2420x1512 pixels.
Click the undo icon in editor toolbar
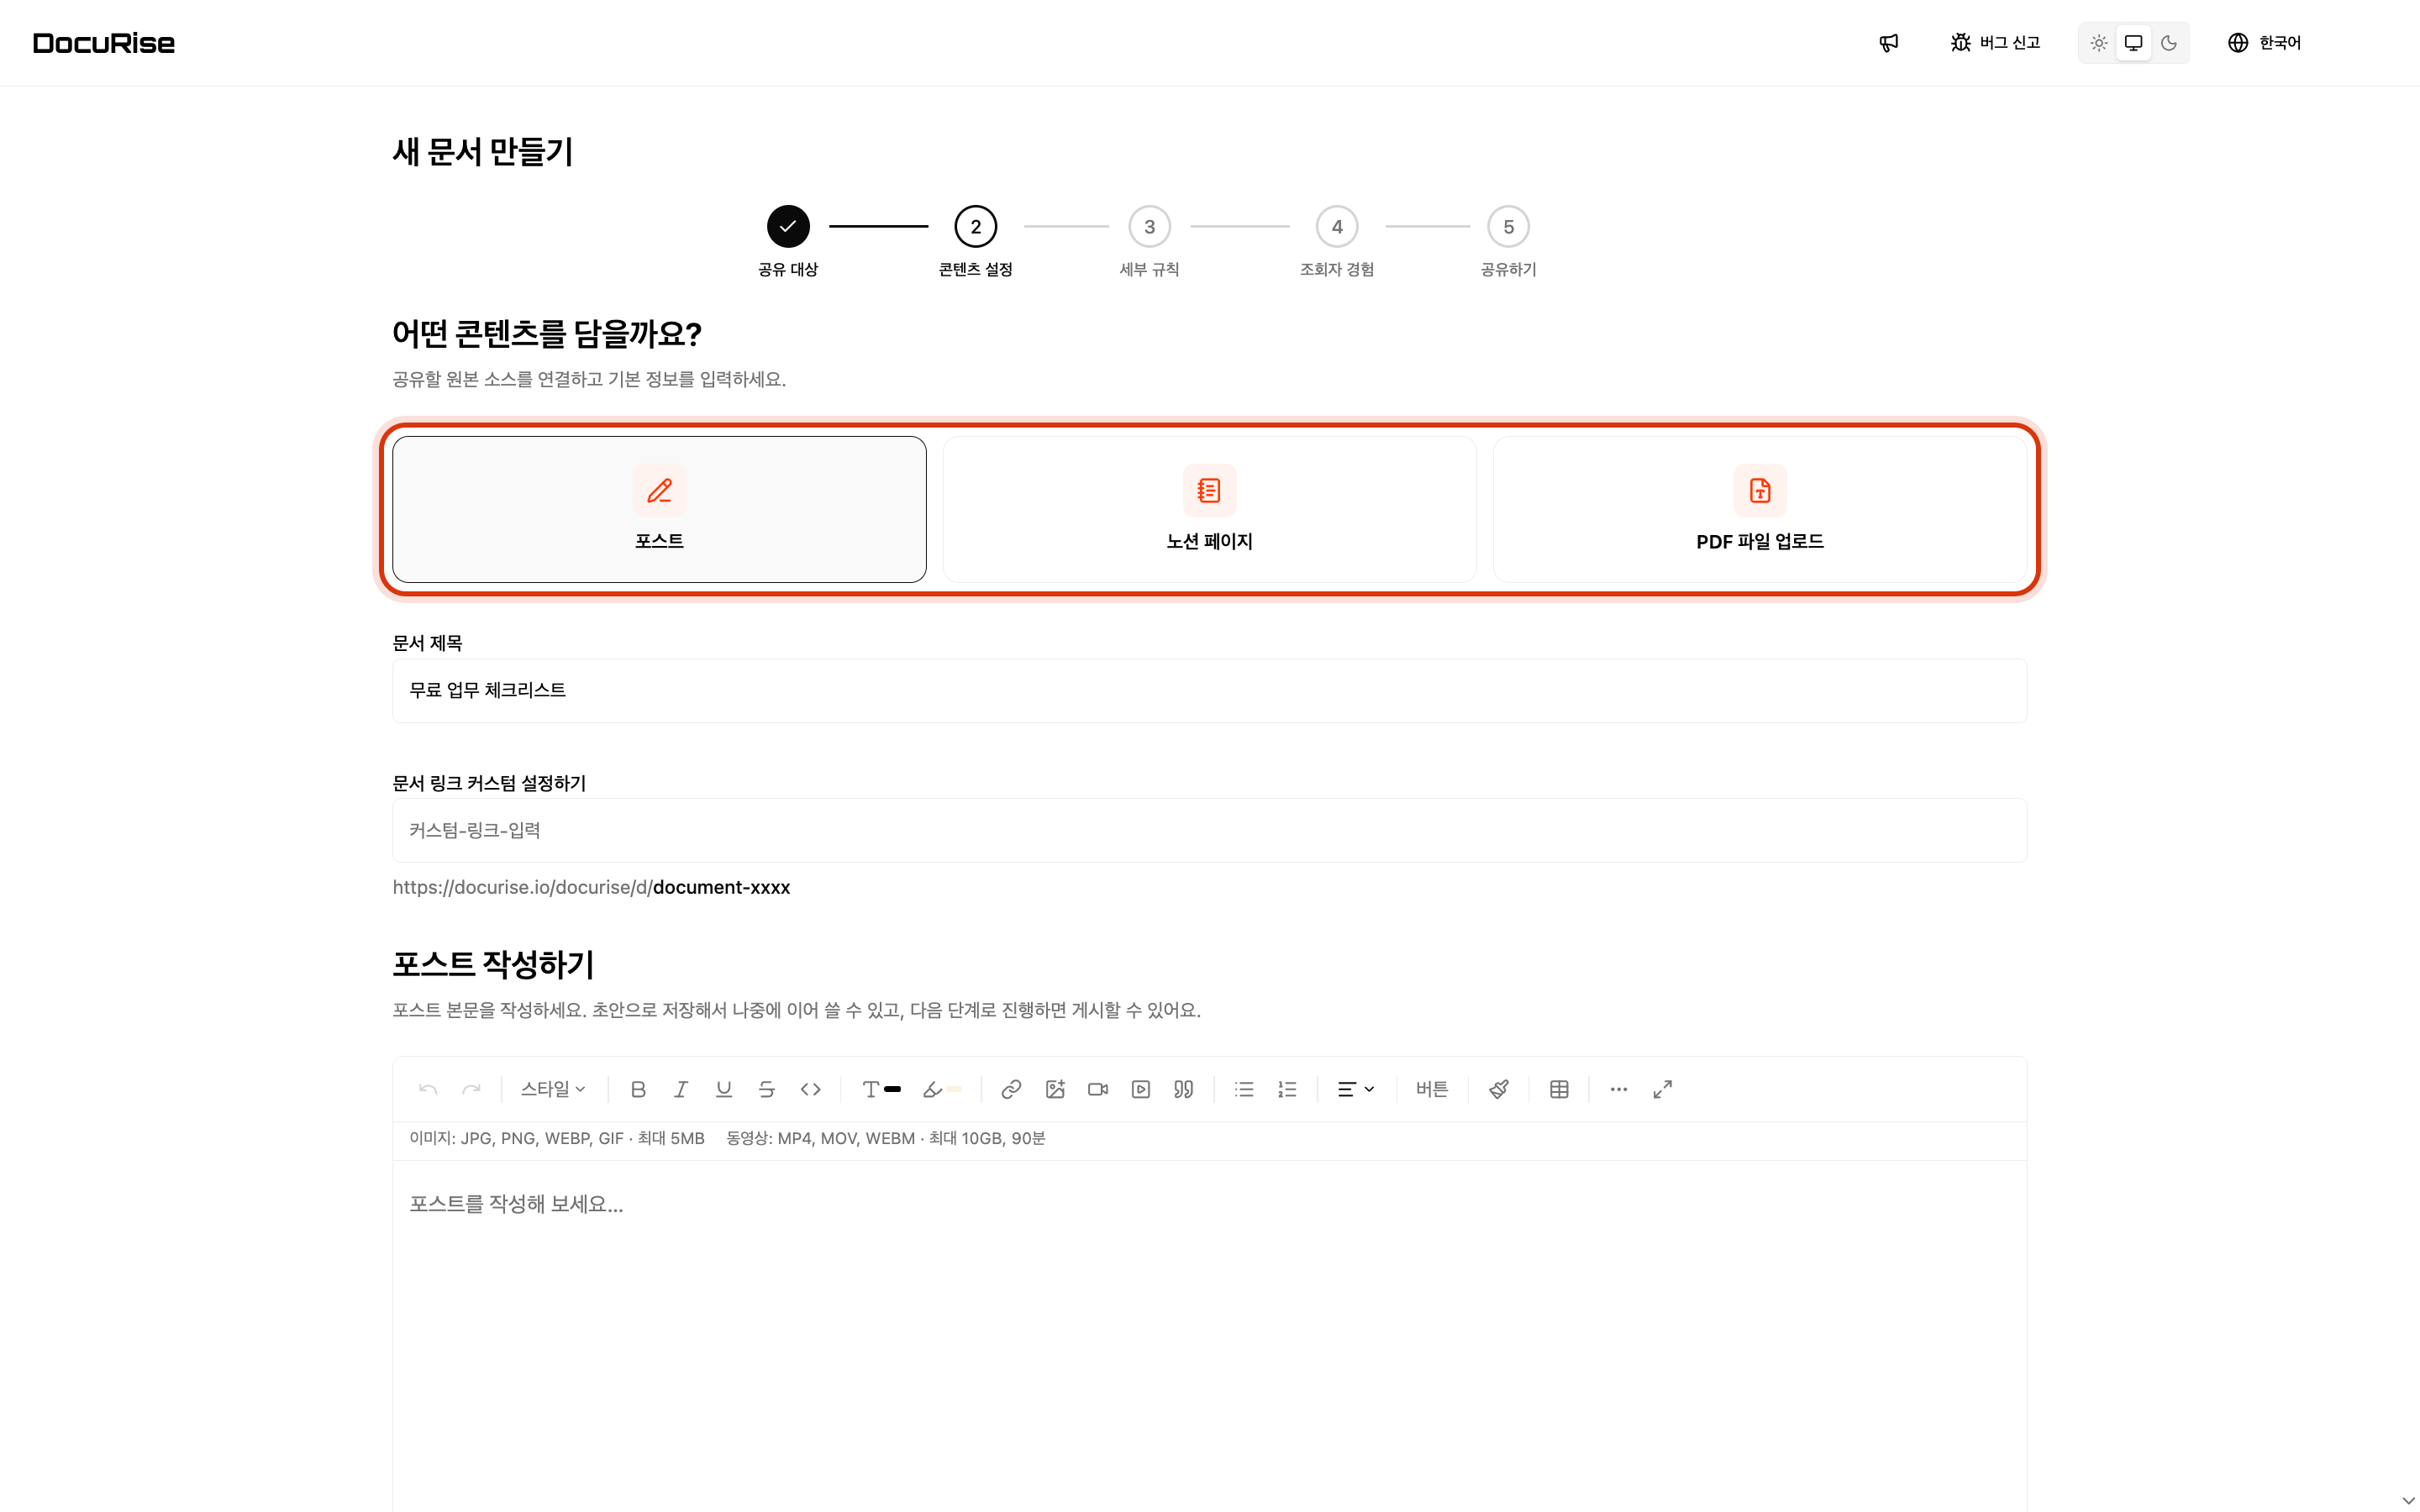pos(428,1089)
